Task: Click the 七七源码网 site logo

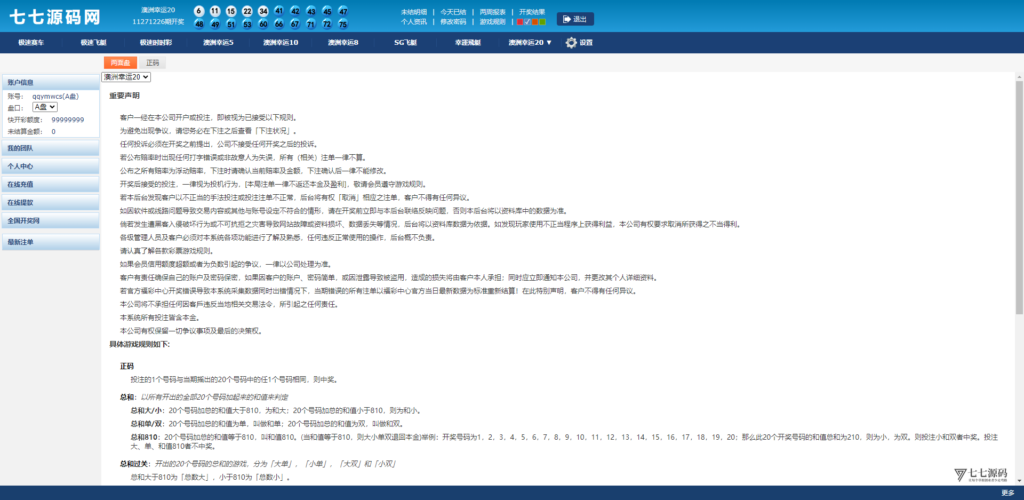Action: click(x=56, y=17)
